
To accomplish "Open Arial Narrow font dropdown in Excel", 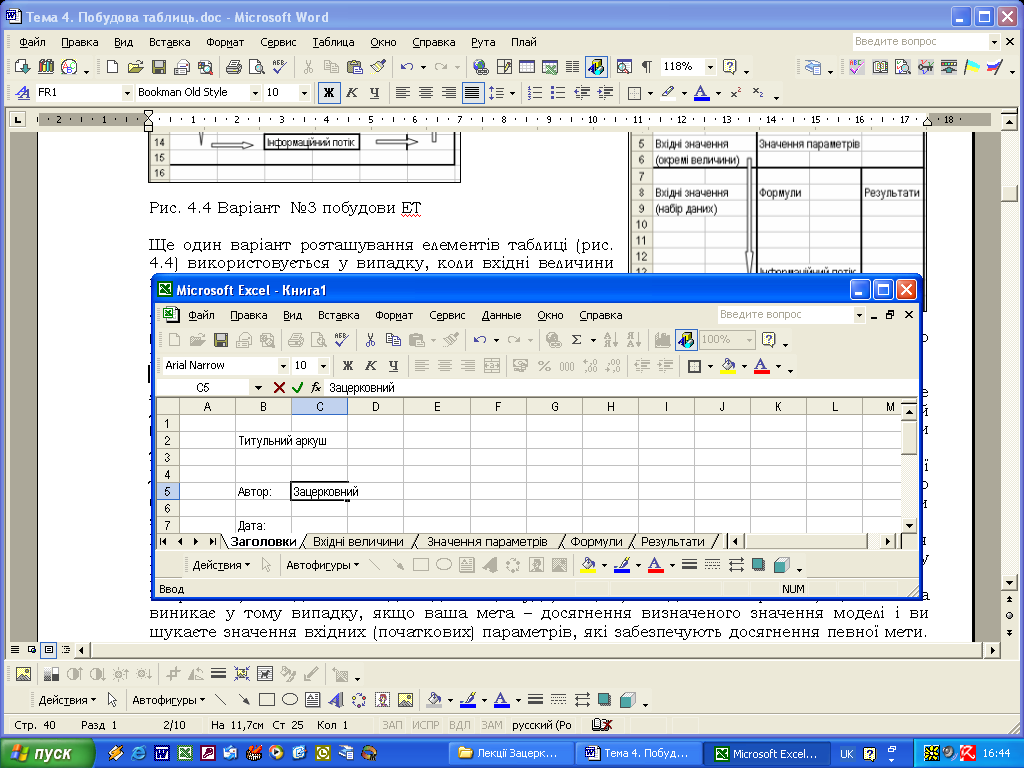I will (x=283, y=366).
